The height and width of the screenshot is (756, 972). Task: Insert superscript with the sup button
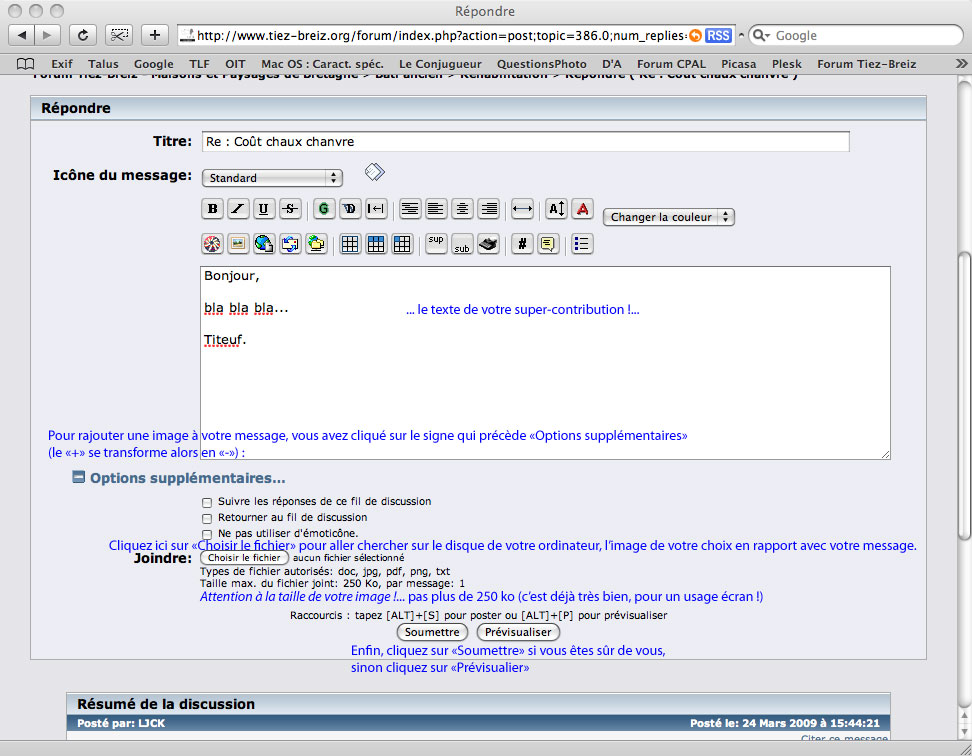click(436, 243)
